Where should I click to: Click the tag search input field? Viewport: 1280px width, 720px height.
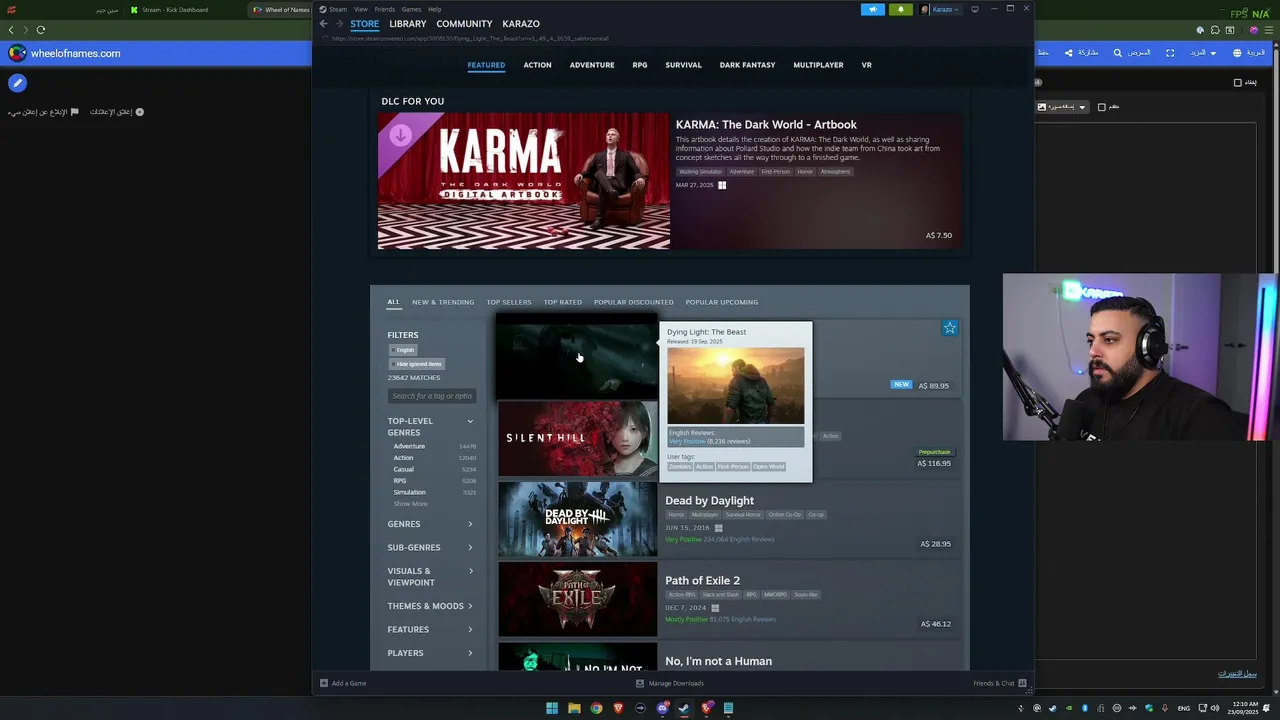point(431,396)
